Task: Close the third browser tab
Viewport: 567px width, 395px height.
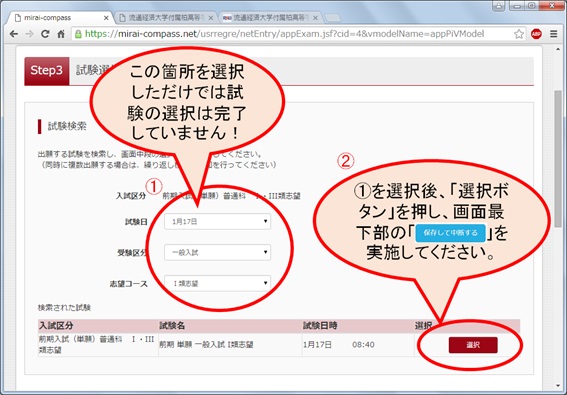Action: point(315,18)
